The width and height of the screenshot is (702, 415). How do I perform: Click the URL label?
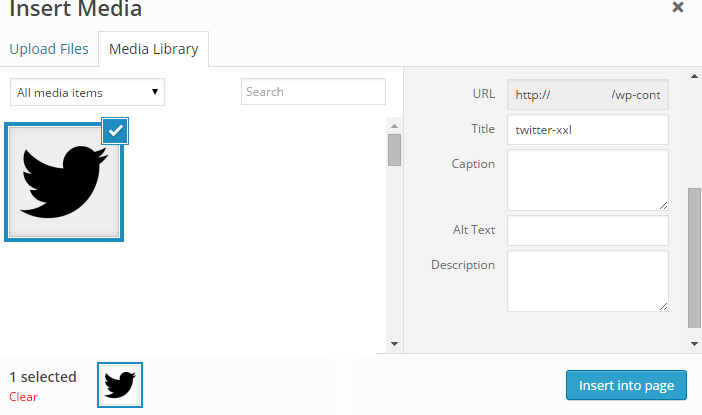484,94
